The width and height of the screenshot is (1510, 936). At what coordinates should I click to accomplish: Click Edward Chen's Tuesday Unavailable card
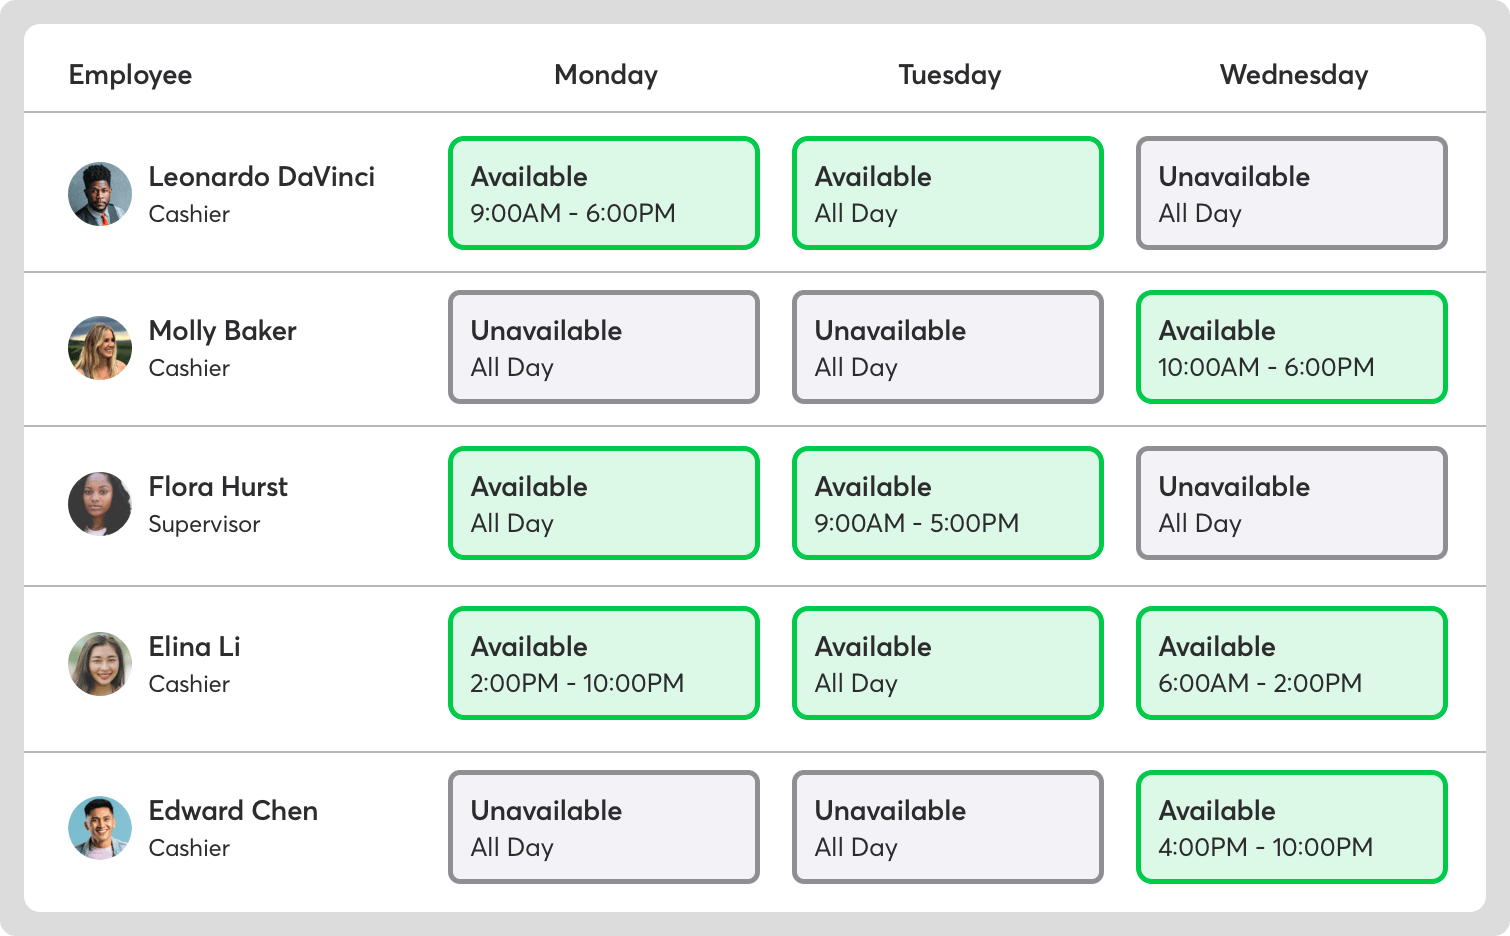(x=947, y=827)
